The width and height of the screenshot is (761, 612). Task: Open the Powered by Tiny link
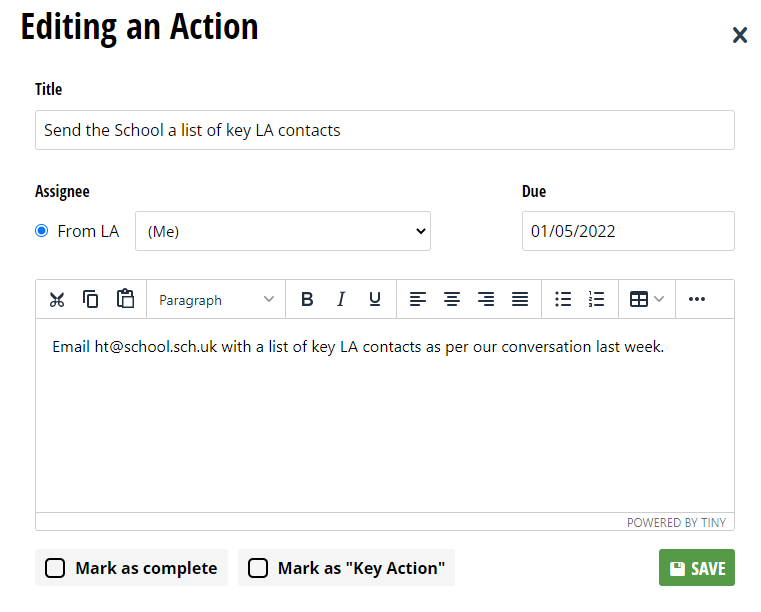(x=676, y=523)
